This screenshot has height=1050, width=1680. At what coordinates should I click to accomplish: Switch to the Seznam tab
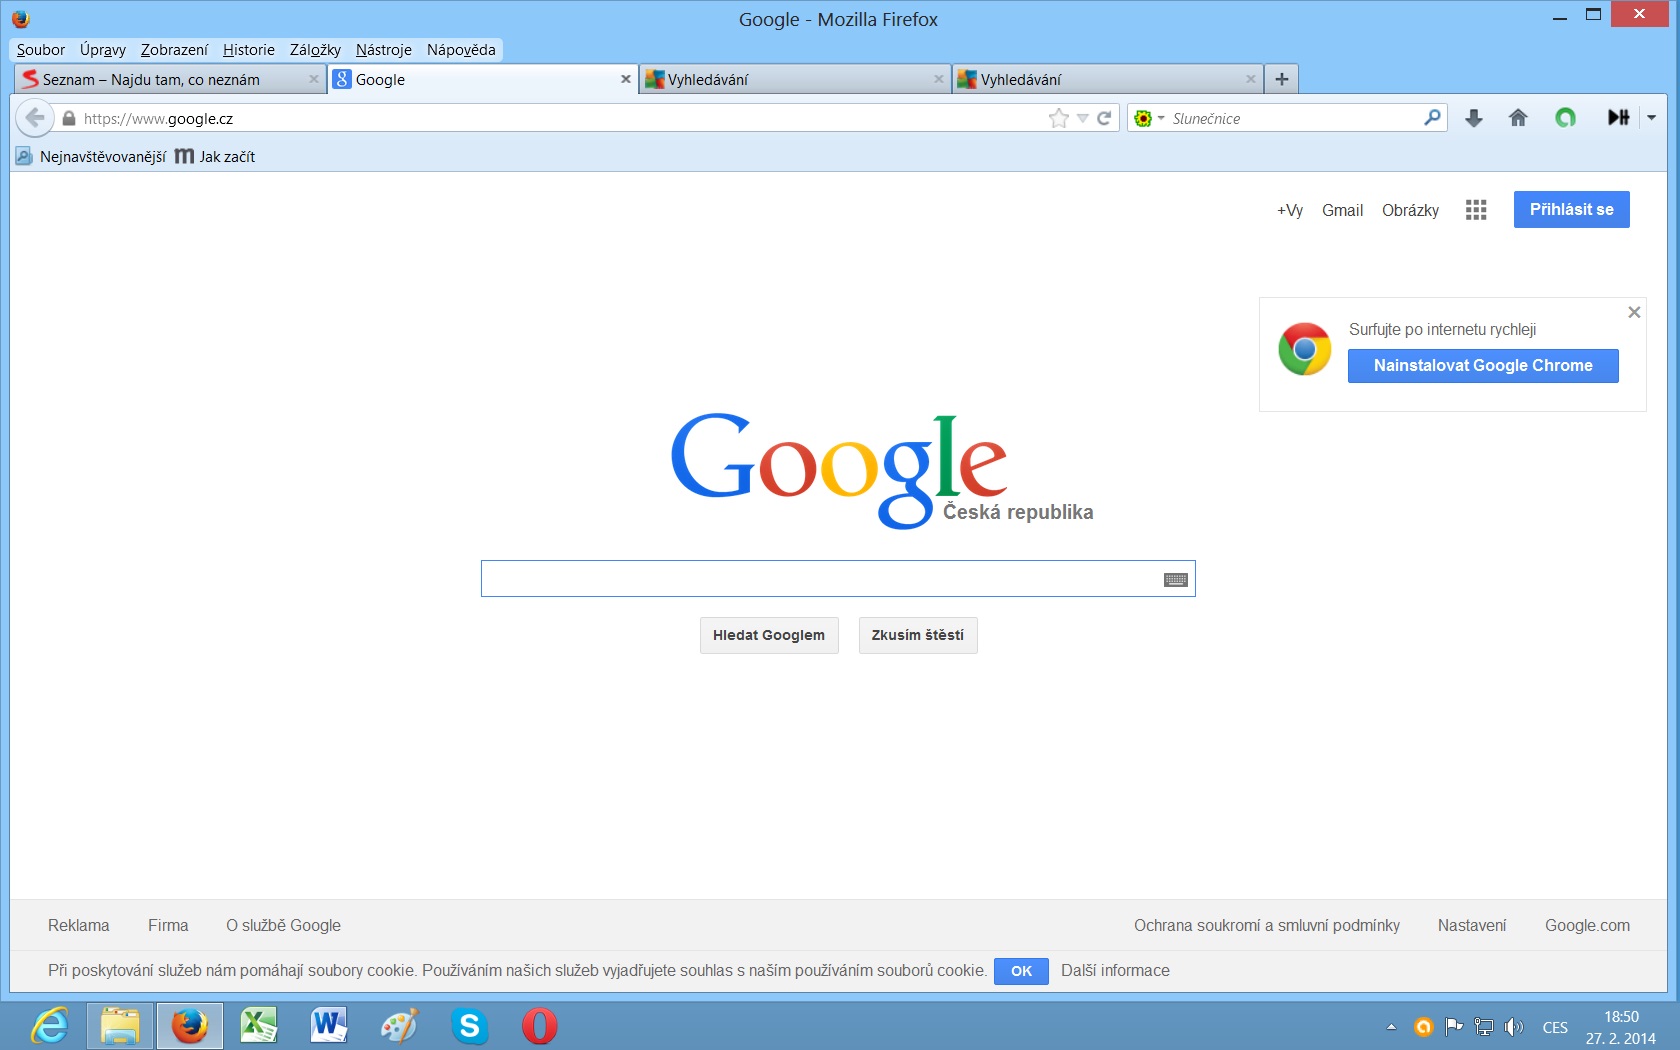pos(170,79)
